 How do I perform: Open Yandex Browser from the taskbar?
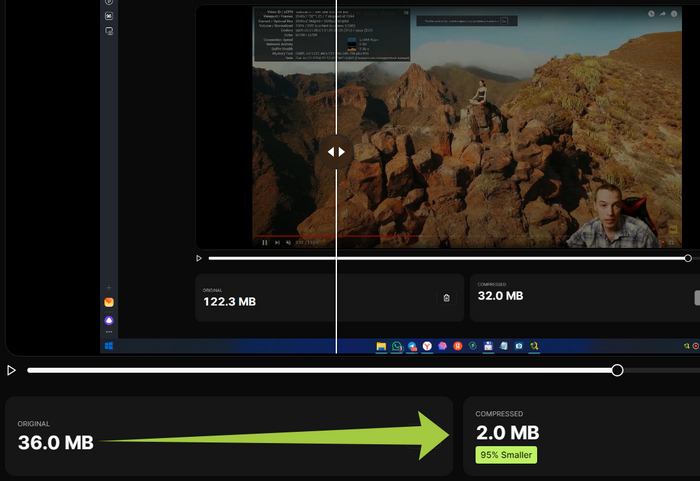(427, 346)
